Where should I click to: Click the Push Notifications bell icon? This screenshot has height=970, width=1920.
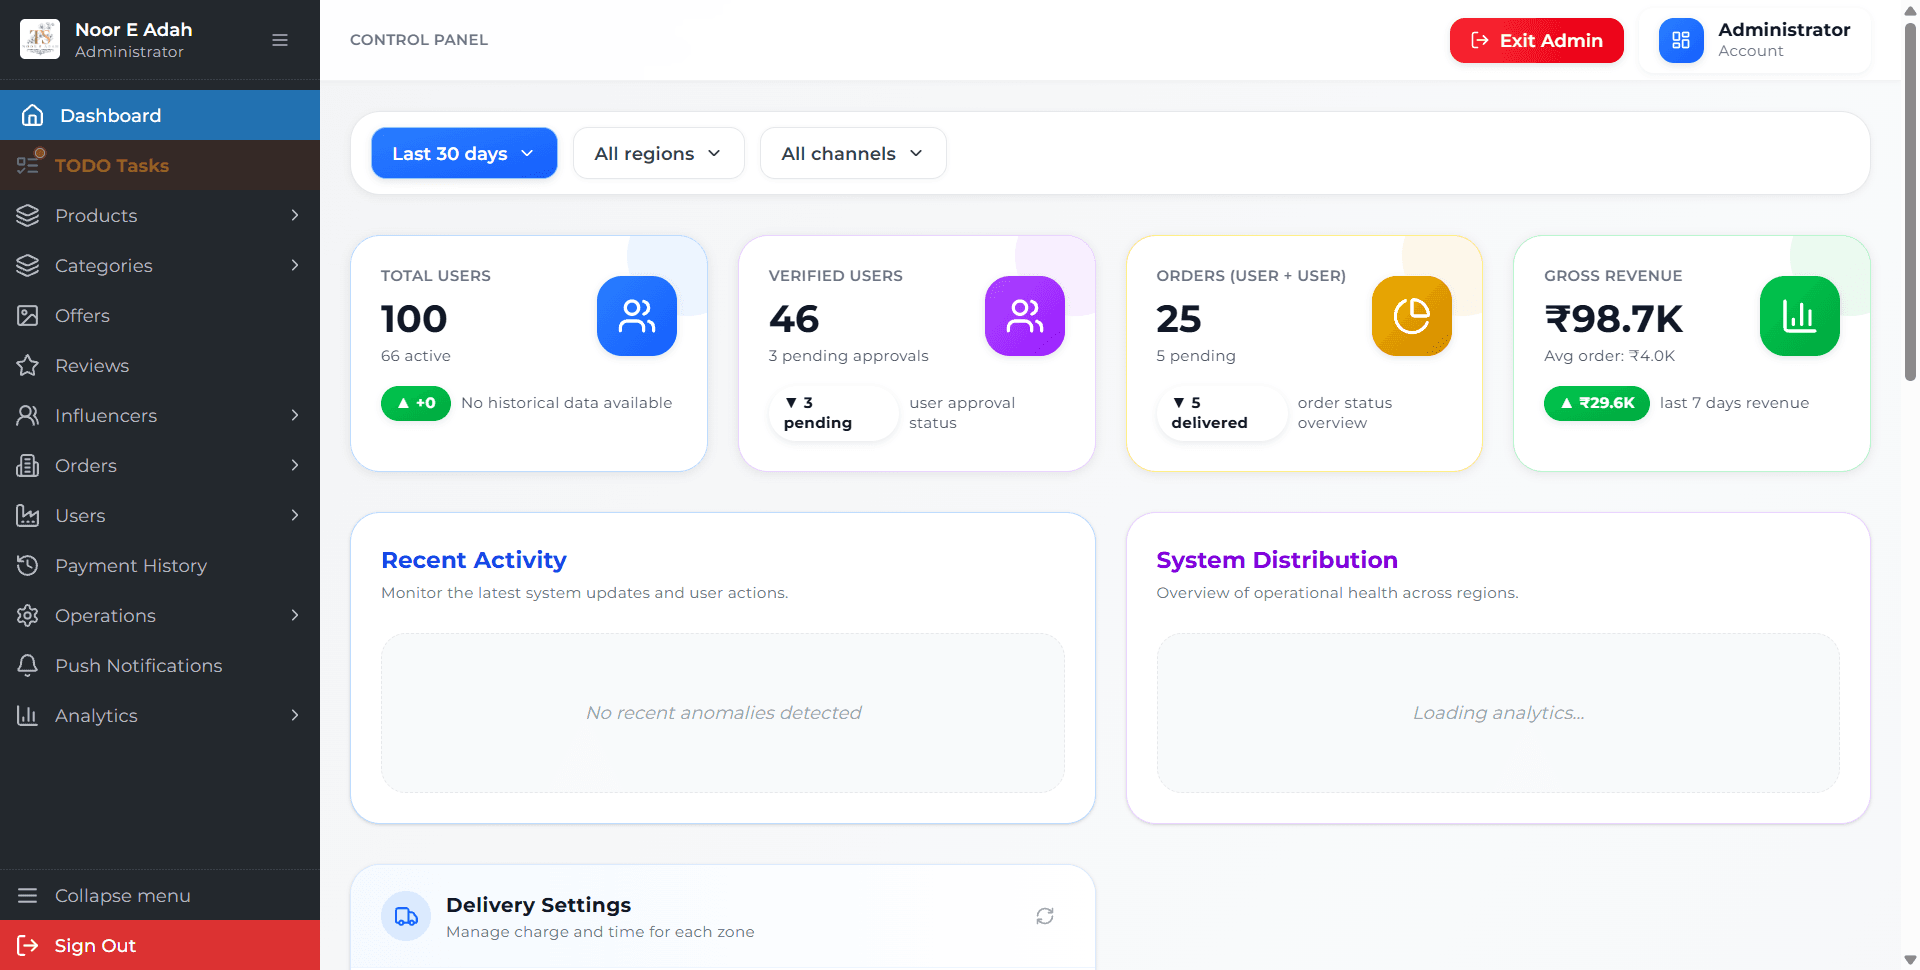tap(28, 665)
